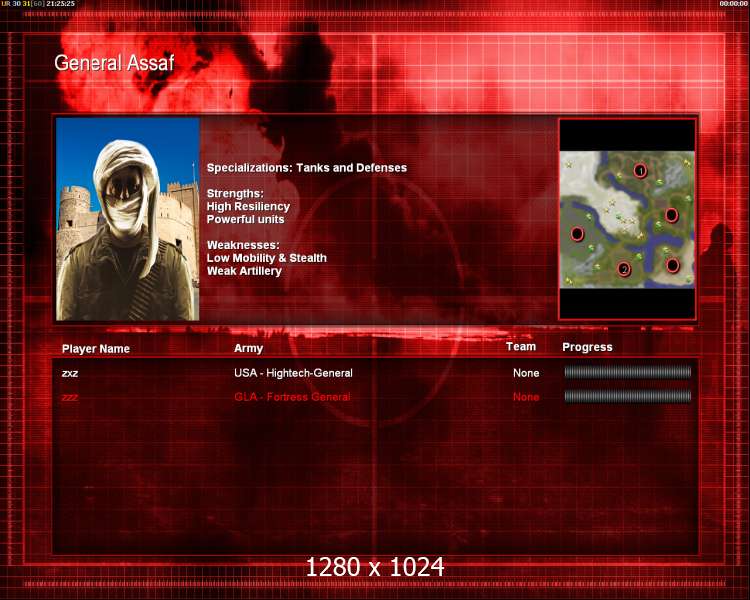
Task: Click the "Strengths:" heading
Action: [x=235, y=193]
